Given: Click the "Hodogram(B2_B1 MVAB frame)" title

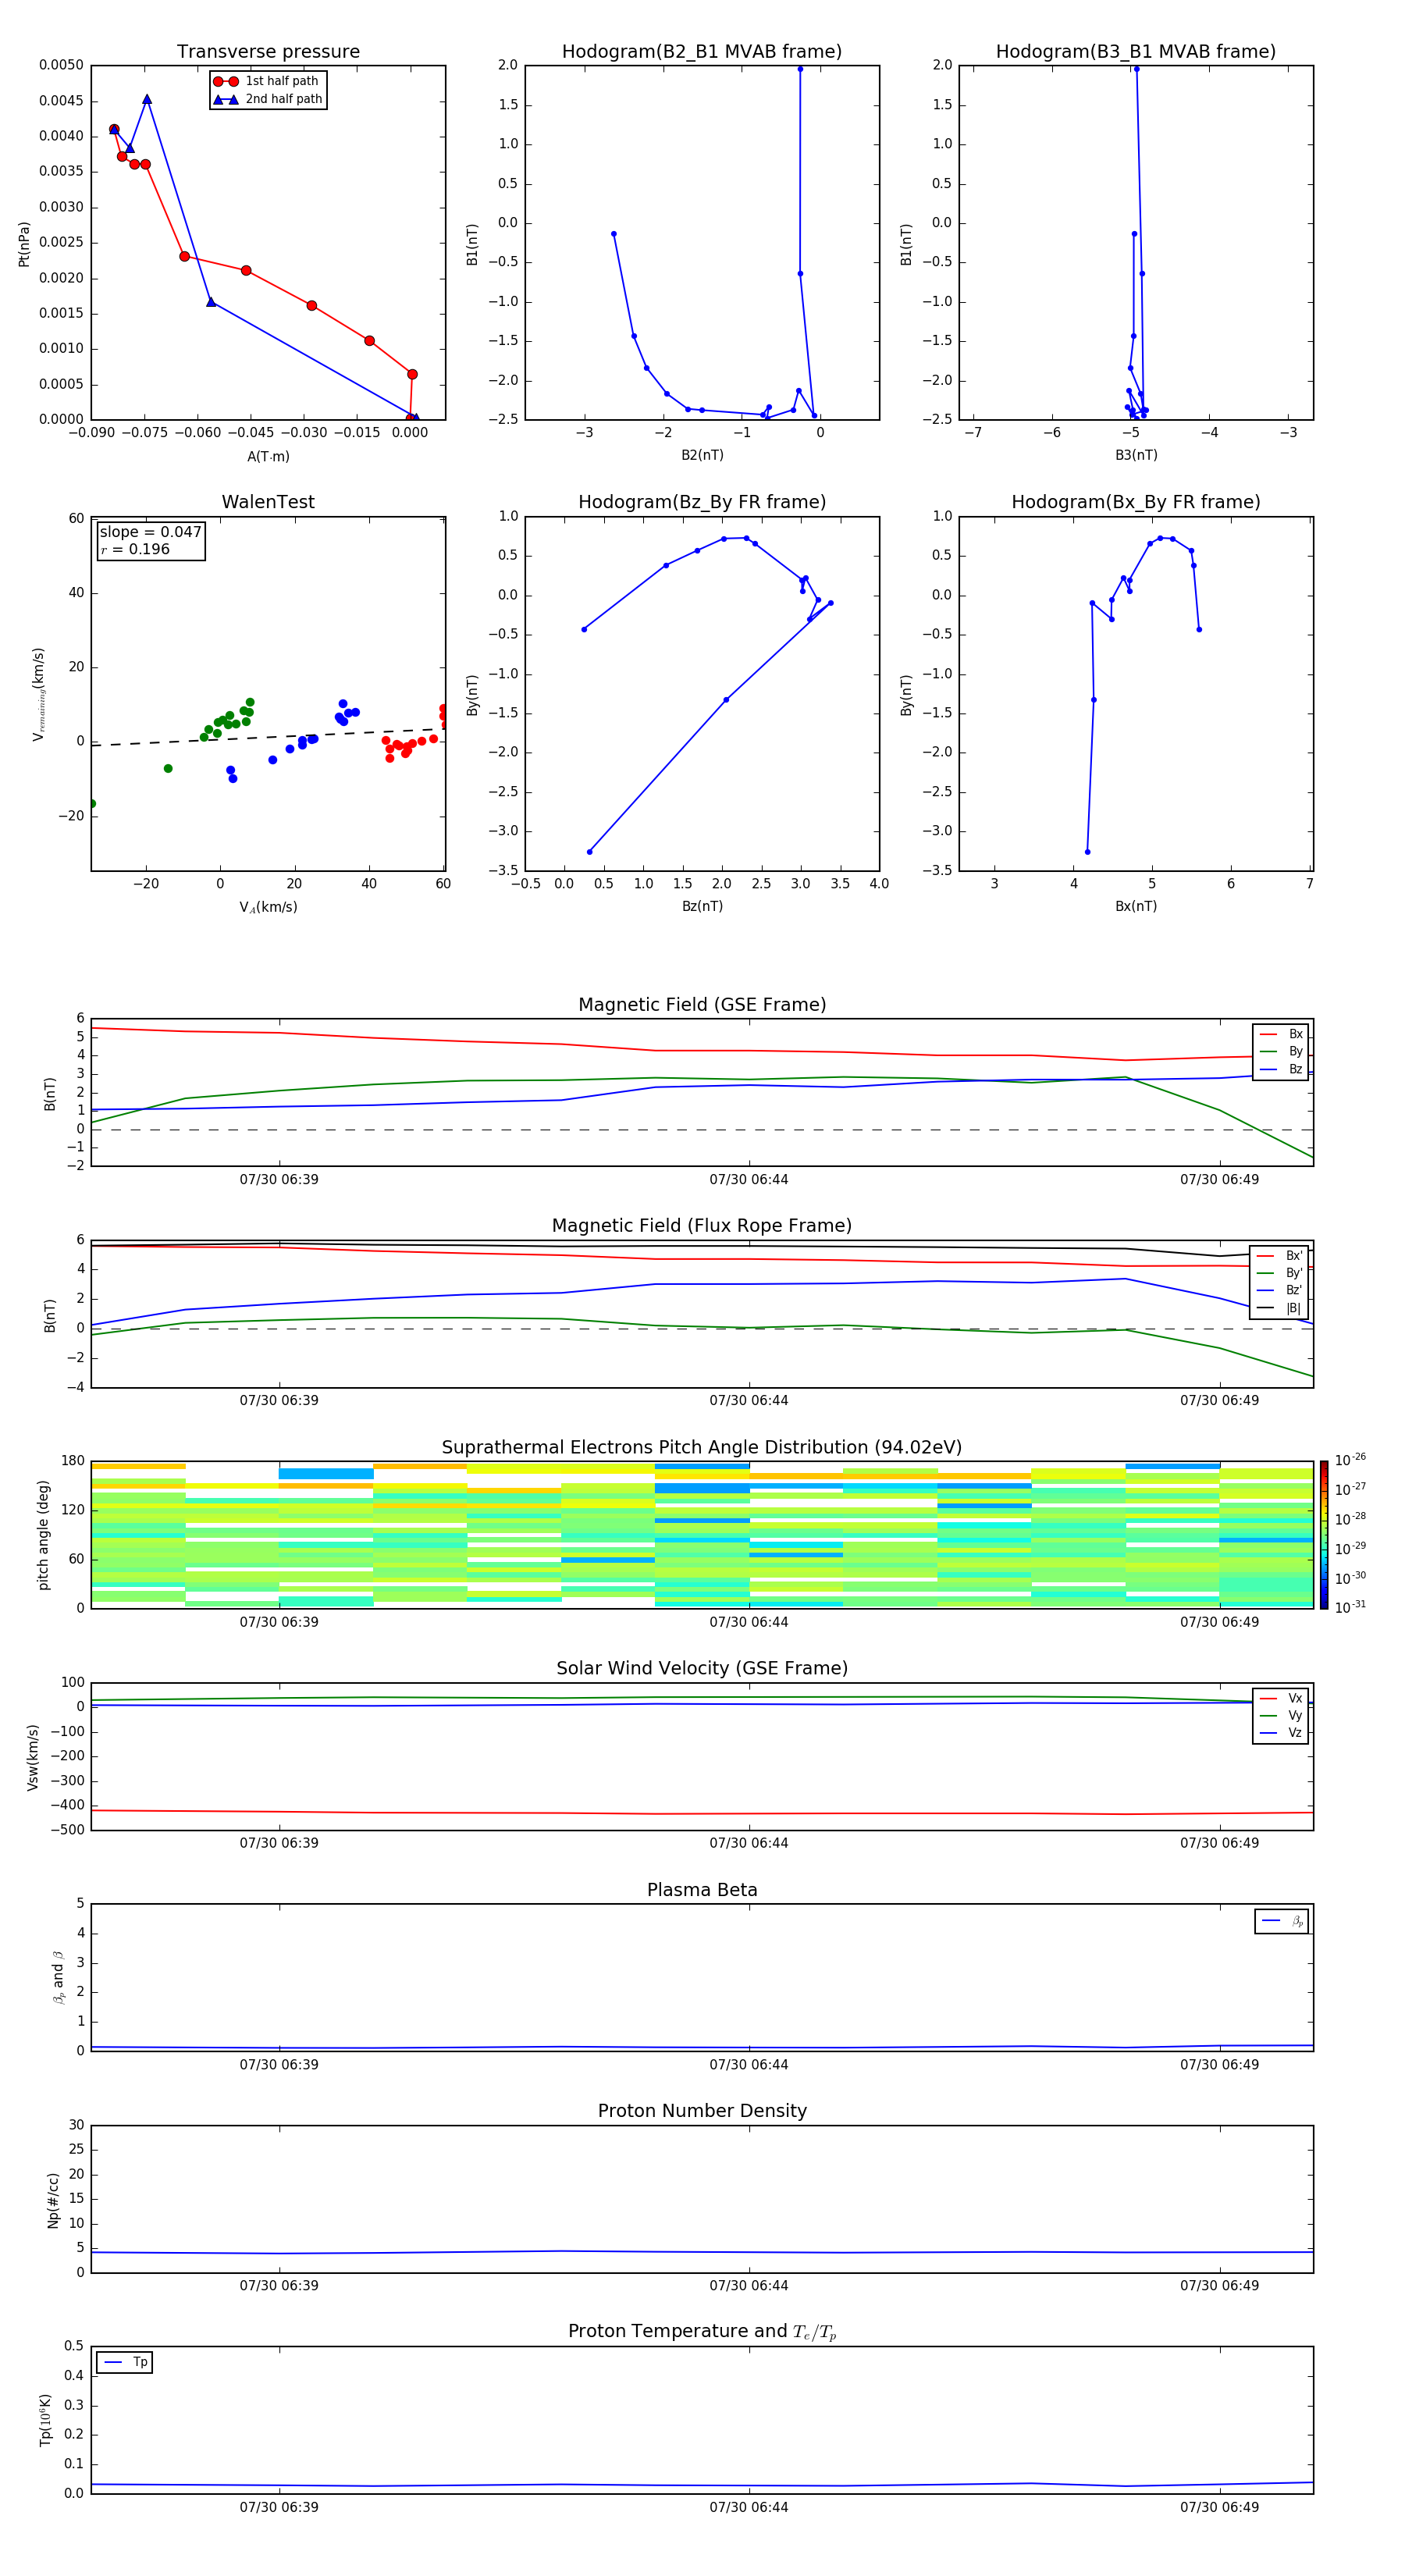Looking at the screenshot, I should point(702,52).
